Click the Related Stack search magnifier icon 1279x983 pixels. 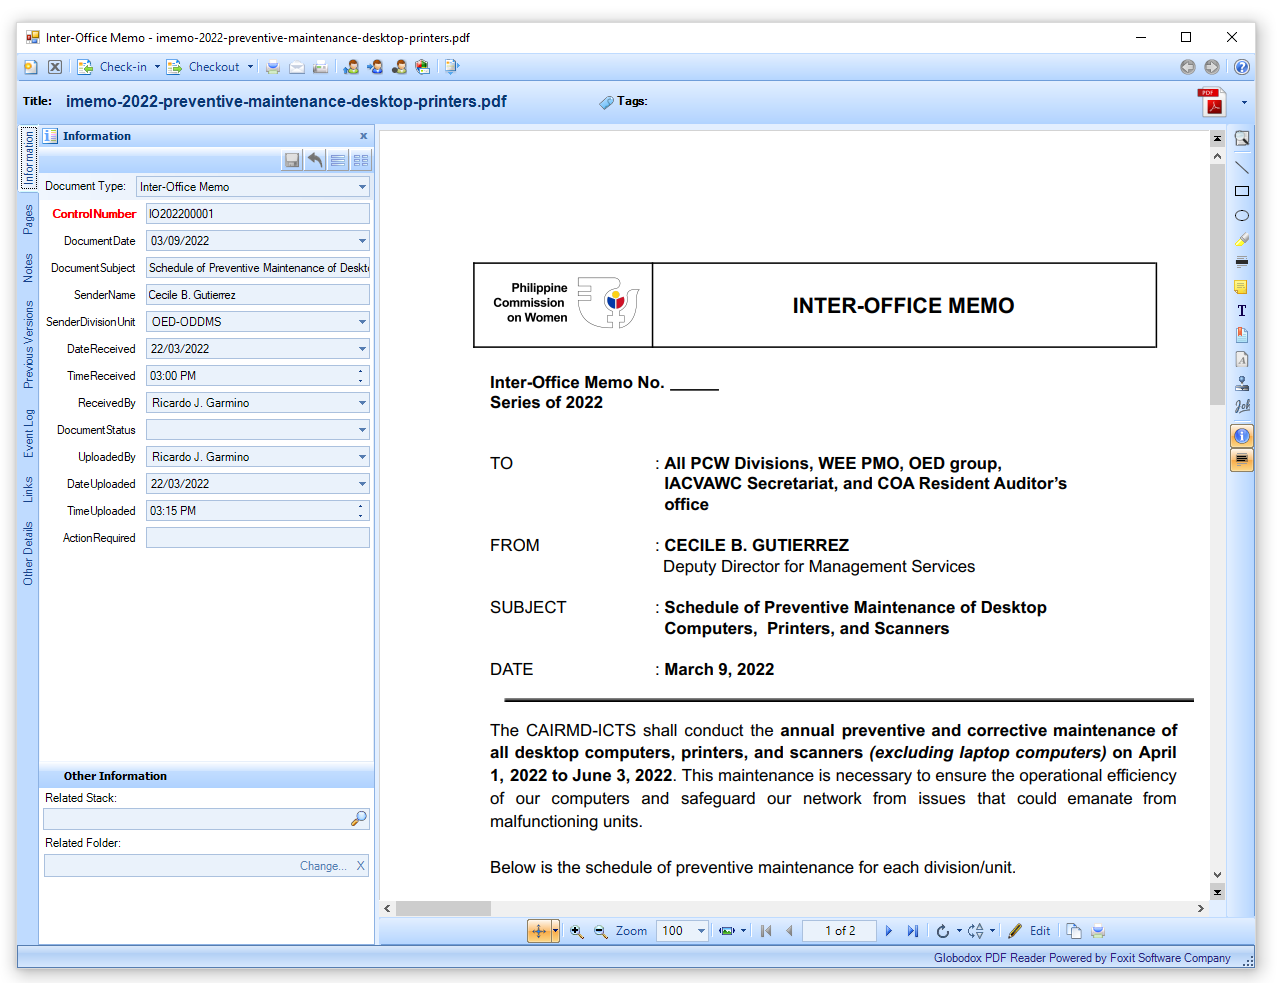point(358,819)
